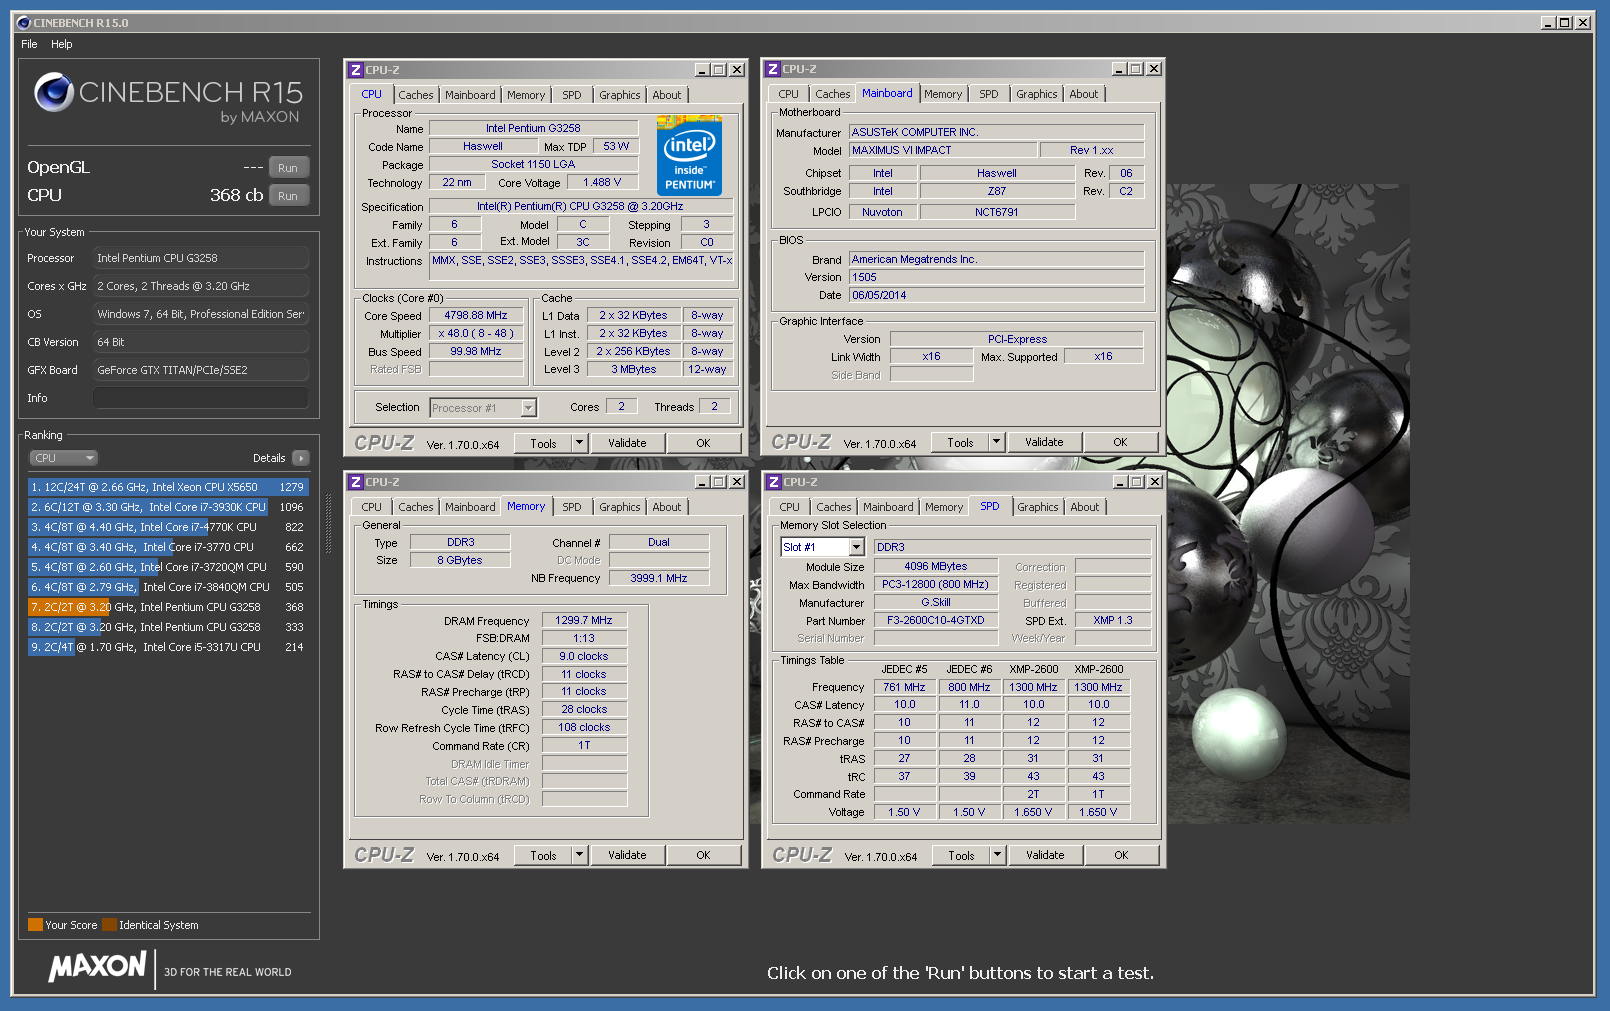Click Validate in the CPU window
Image resolution: width=1610 pixels, height=1011 pixels.
tap(627, 443)
